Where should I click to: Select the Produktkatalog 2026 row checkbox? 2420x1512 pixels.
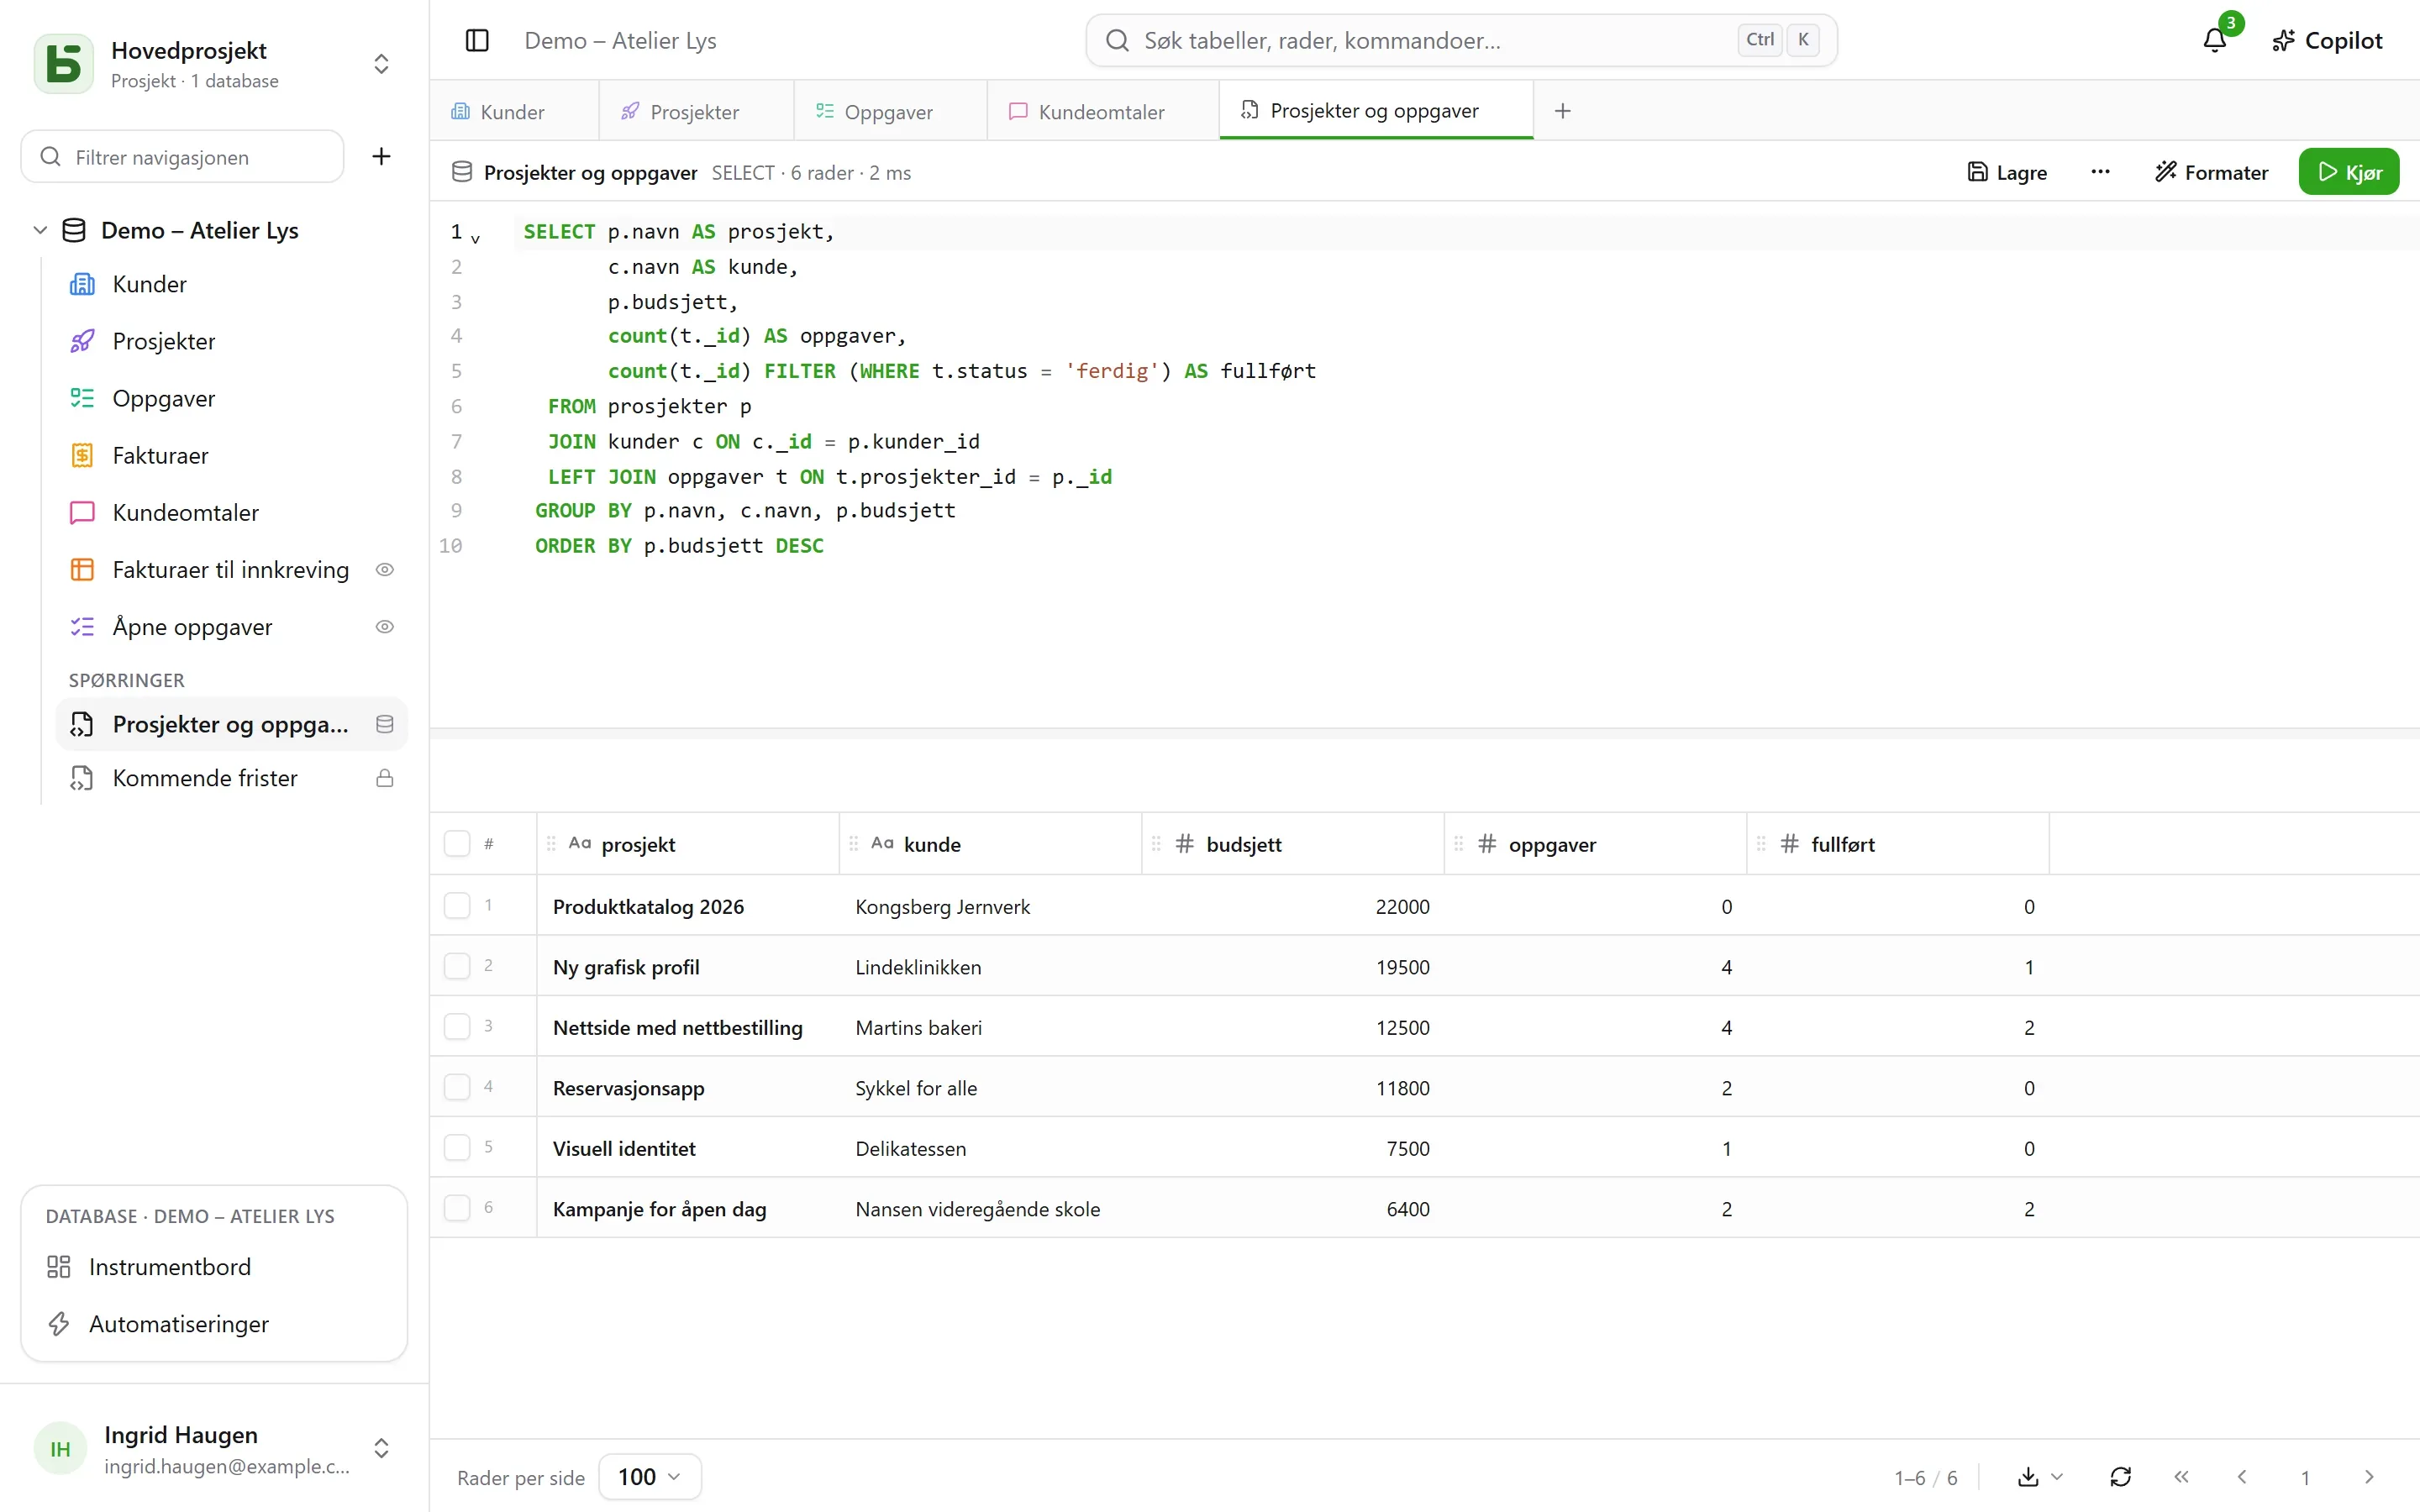coord(457,906)
